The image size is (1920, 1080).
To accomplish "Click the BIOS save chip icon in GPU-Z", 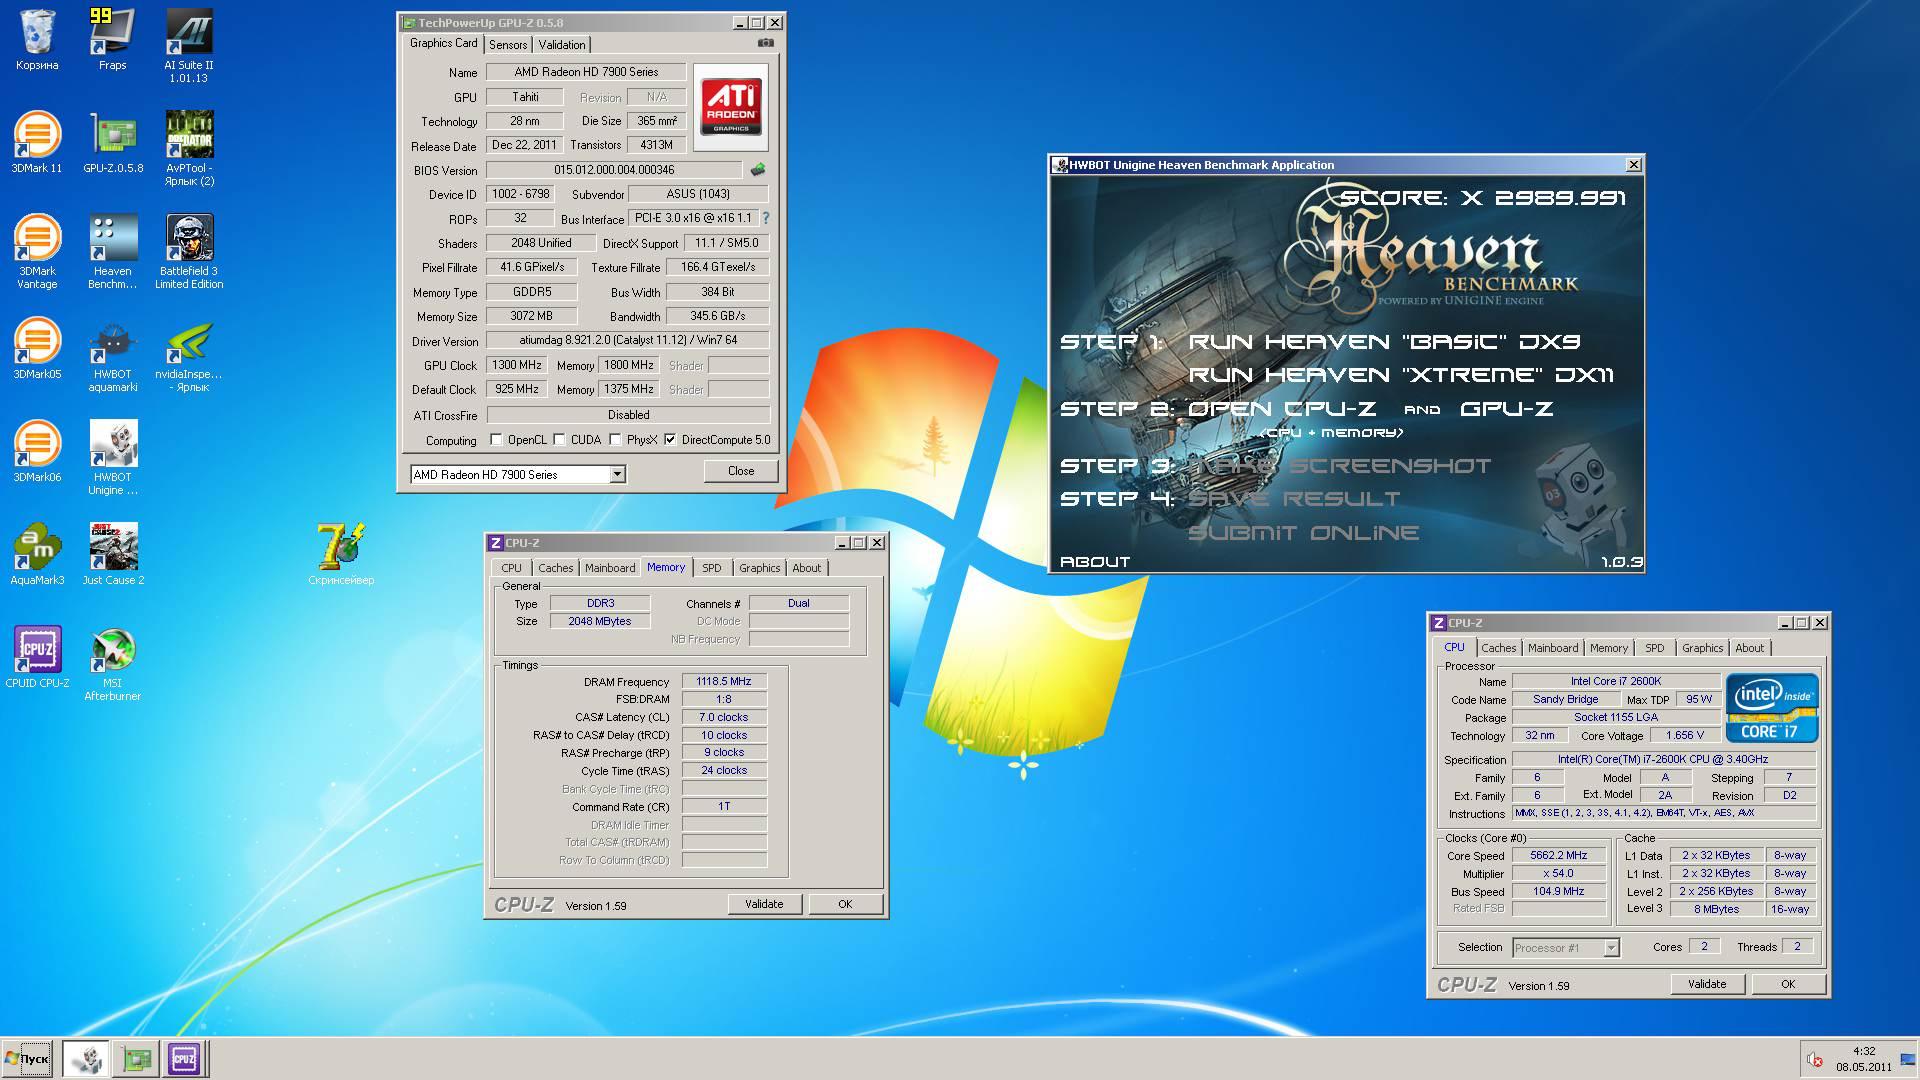I will pyautogui.click(x=758, y=170).
